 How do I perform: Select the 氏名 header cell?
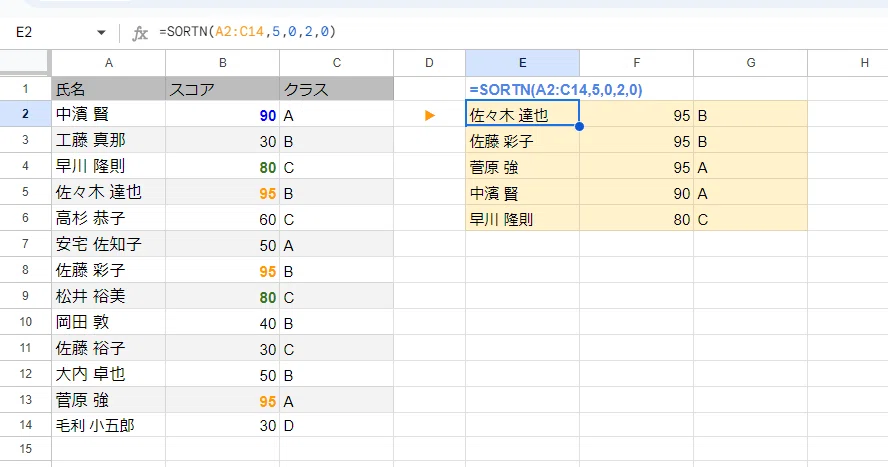pyautogui.click(x=109, y=89)
